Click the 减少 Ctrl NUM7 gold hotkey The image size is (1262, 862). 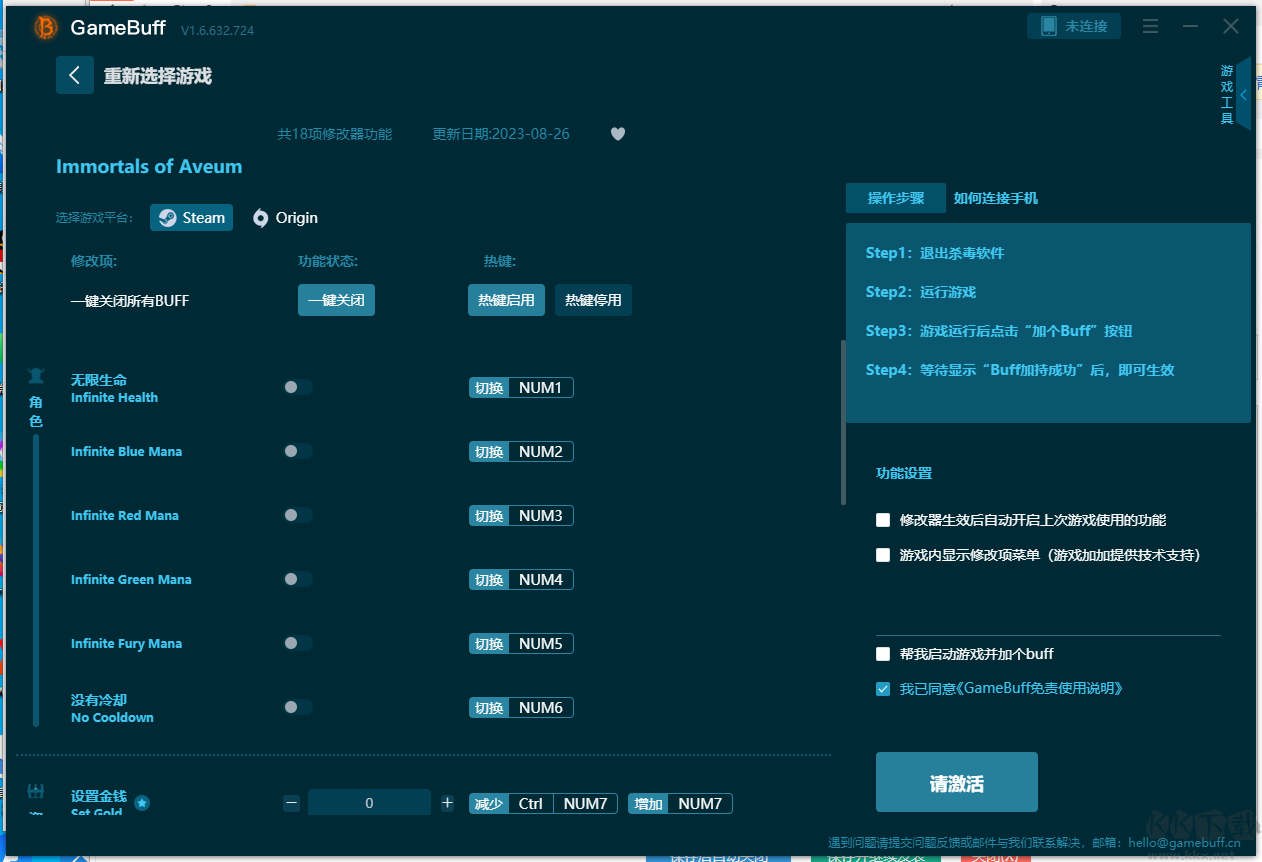543,804
